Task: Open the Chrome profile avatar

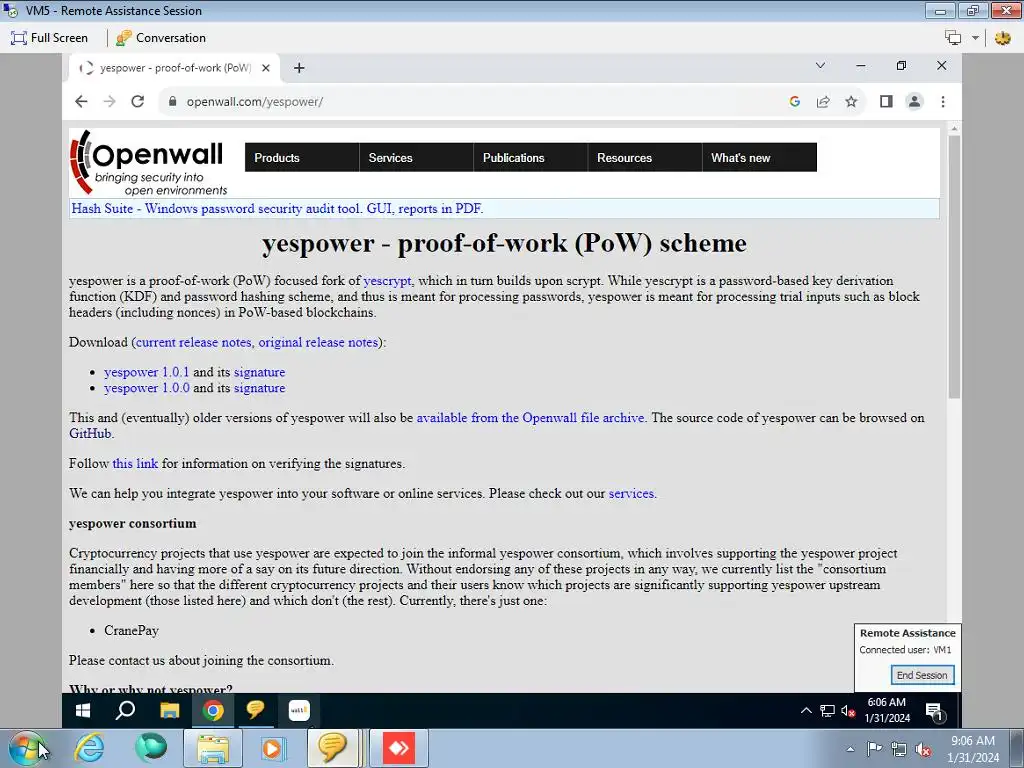Action: [914, 101]
